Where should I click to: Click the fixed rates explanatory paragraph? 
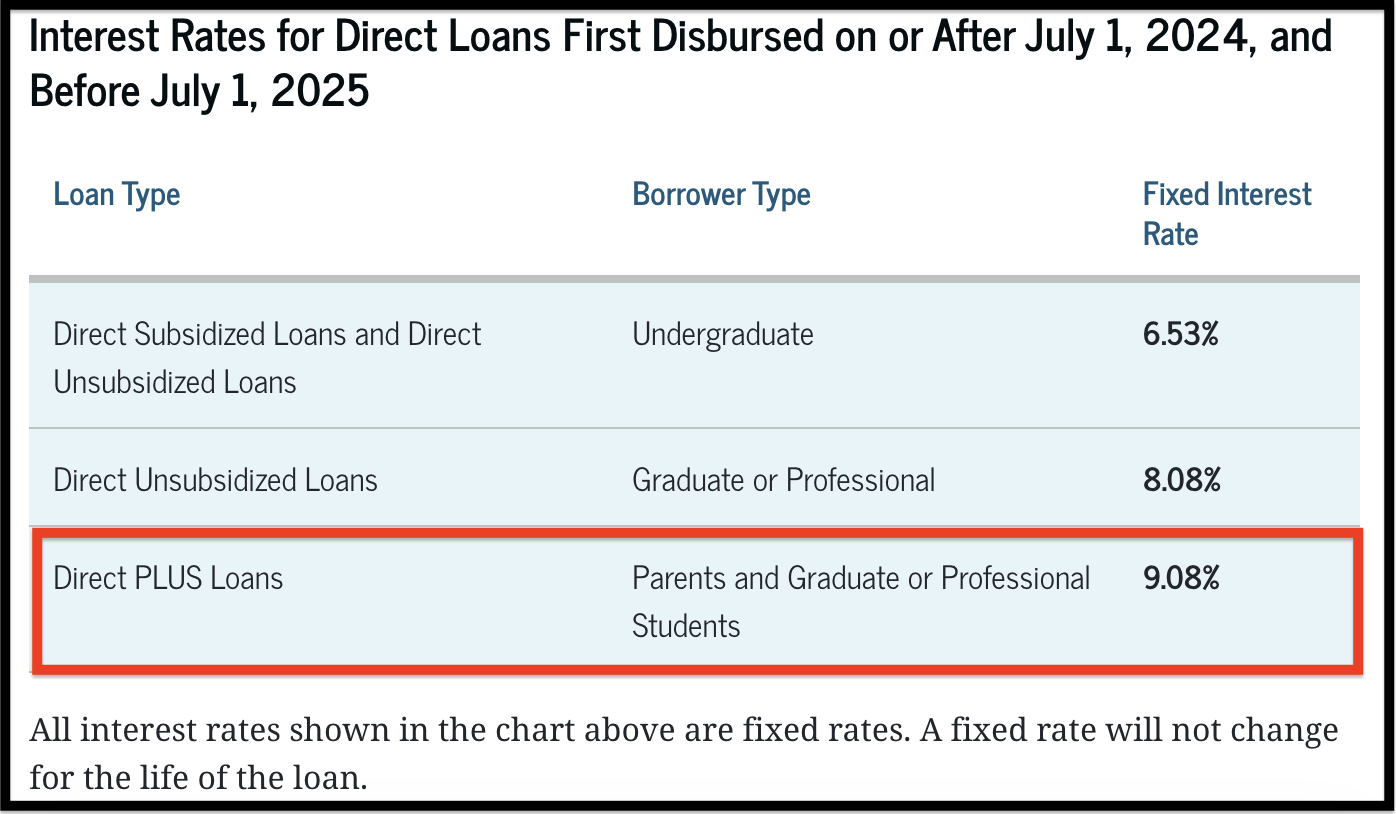[684, 753]
